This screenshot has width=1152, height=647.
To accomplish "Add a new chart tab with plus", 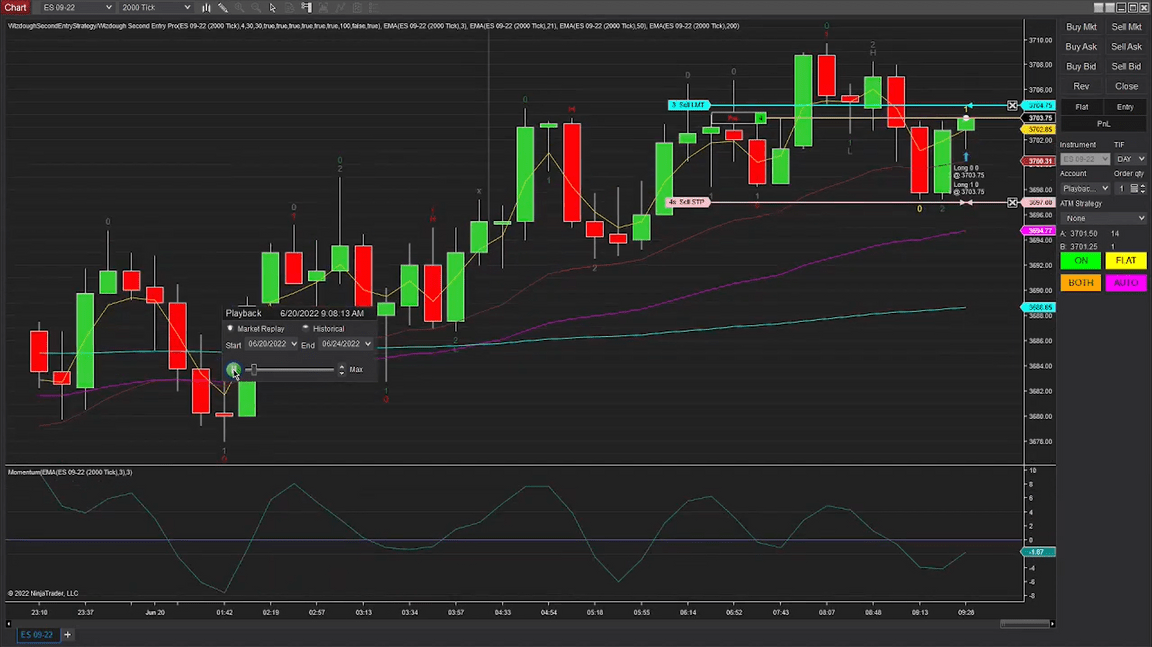I will 68,635.
